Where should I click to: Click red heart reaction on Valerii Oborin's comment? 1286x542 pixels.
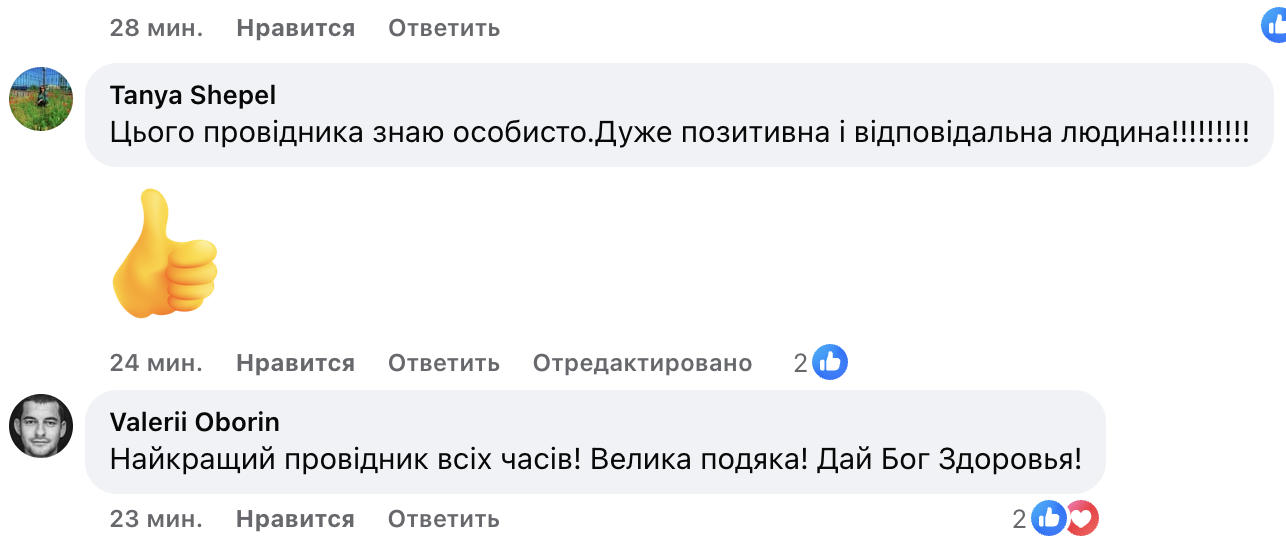1080,518
